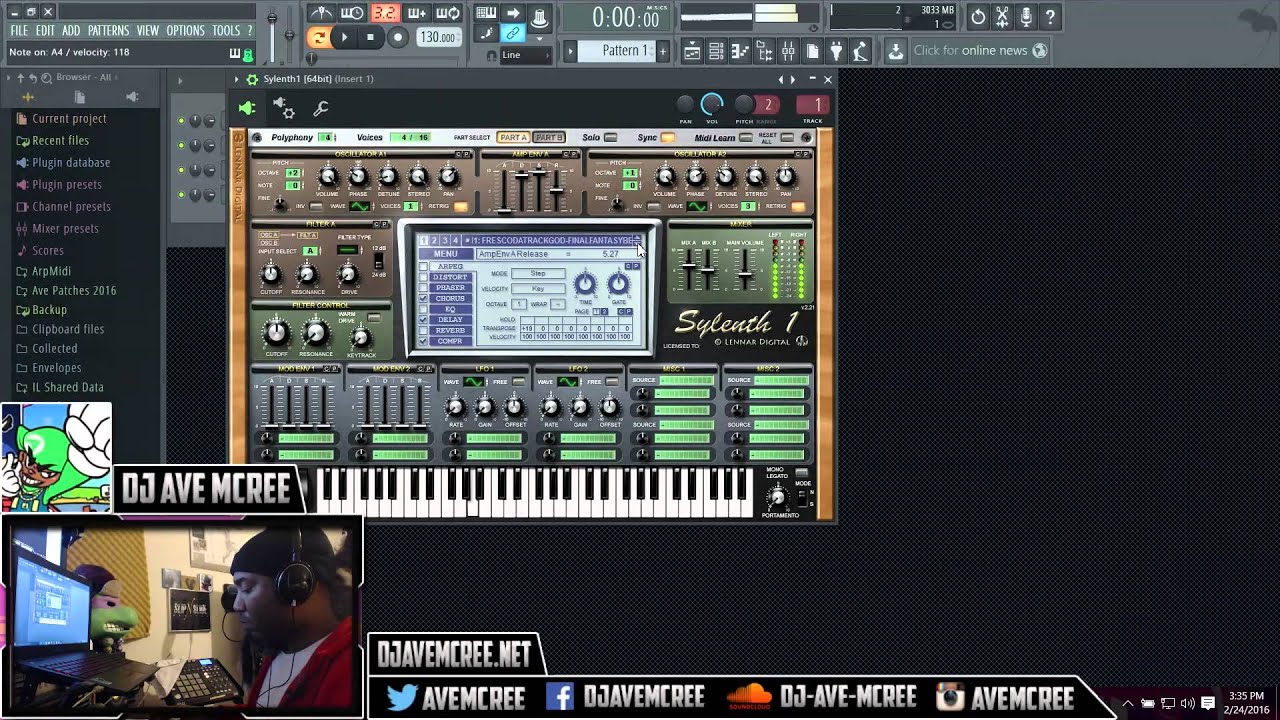Image resolution: width=1280 pixels, height=720 pixels.
Task: Toggle the Midi Learn switch
Action: click(745, 138)
